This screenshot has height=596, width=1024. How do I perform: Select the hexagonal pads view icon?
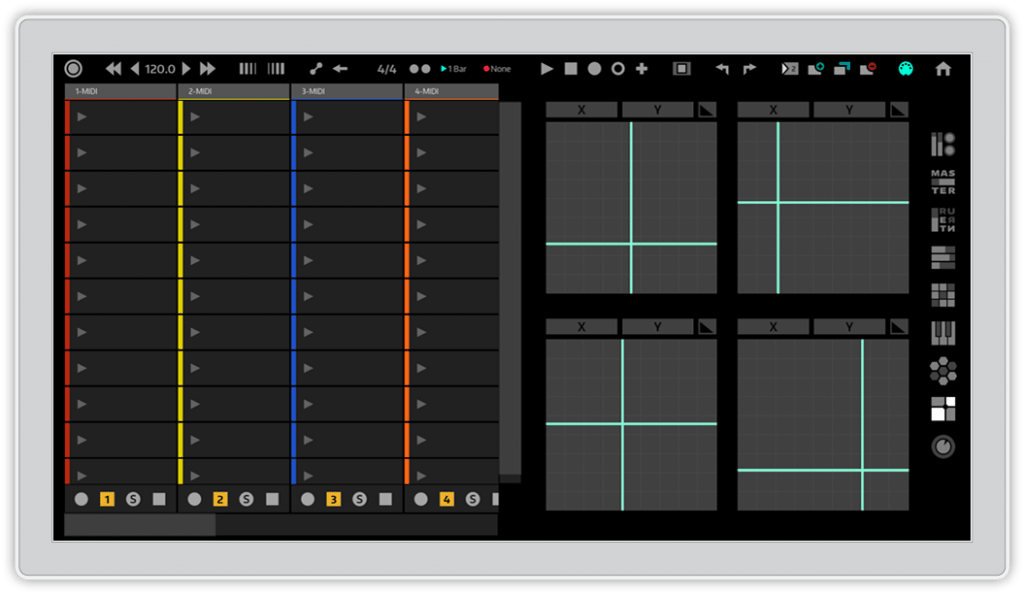943,372
